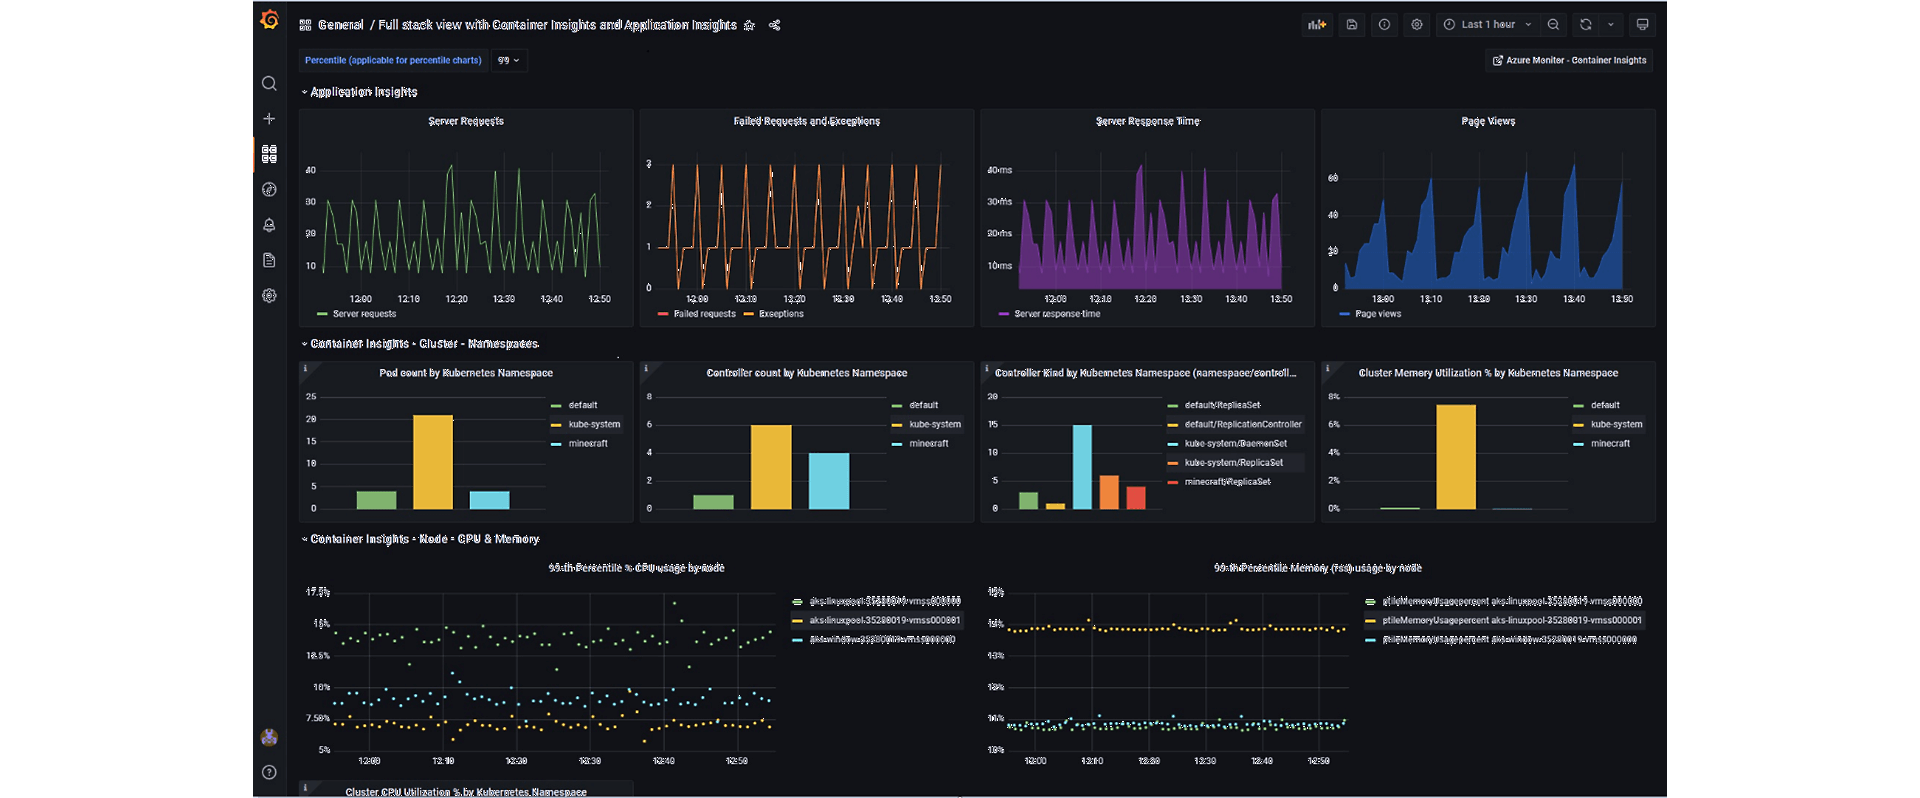Open dashboard settings gear in top toolbar
This screenshot has height=798, width=1920.
pos(1417,25)
